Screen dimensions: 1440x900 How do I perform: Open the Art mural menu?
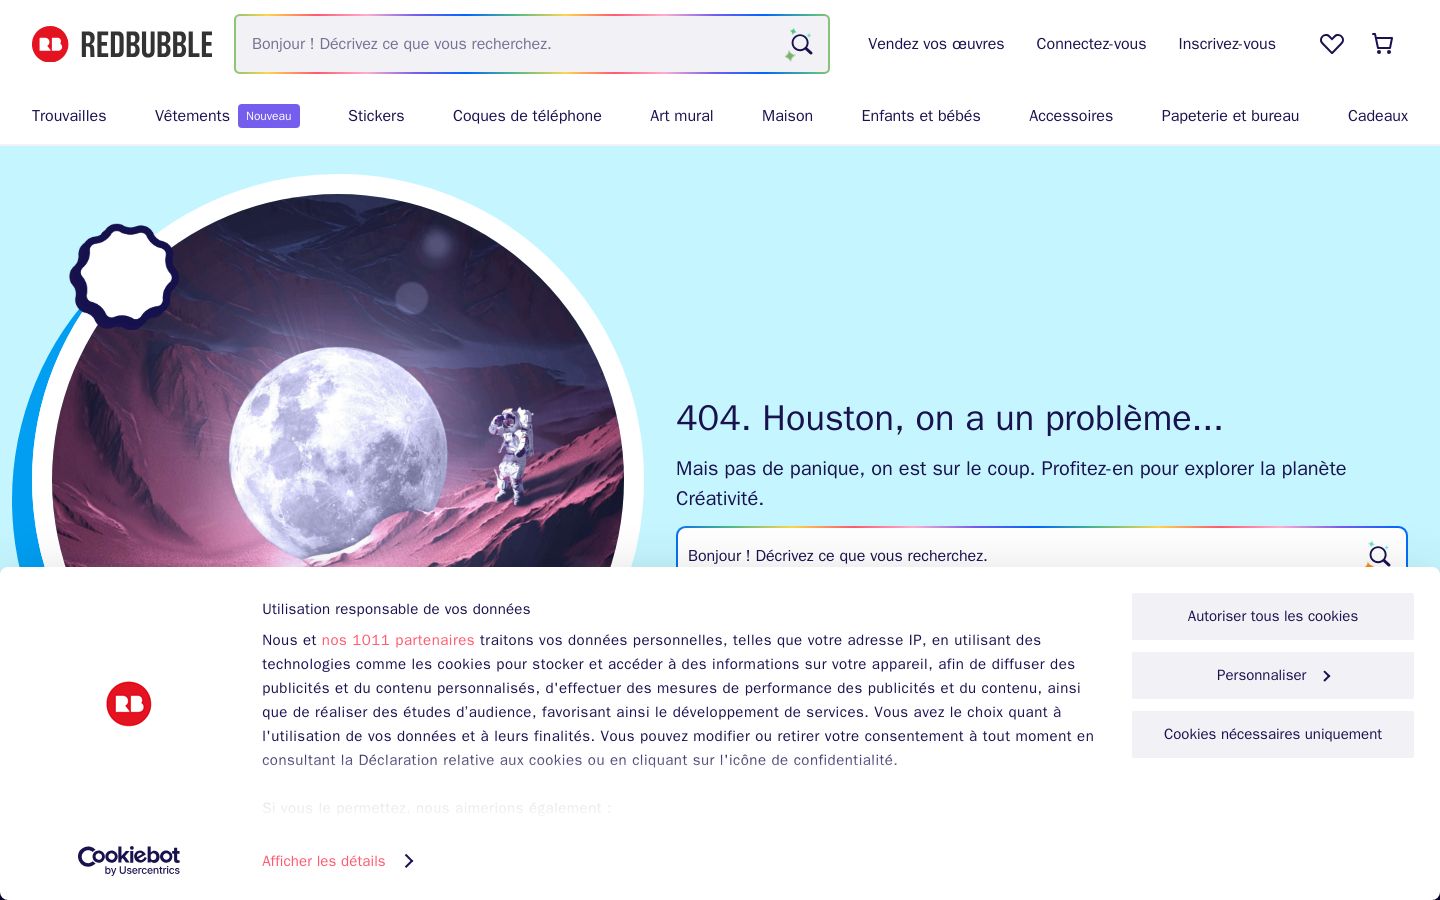click(x=682, y=116)
